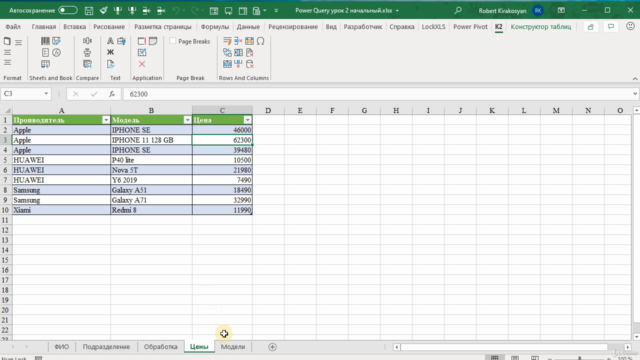Select the Xiami cell in row 10
Image resolution: width=640 pixels, height=360 pixels.
click(x=61, y=210)
